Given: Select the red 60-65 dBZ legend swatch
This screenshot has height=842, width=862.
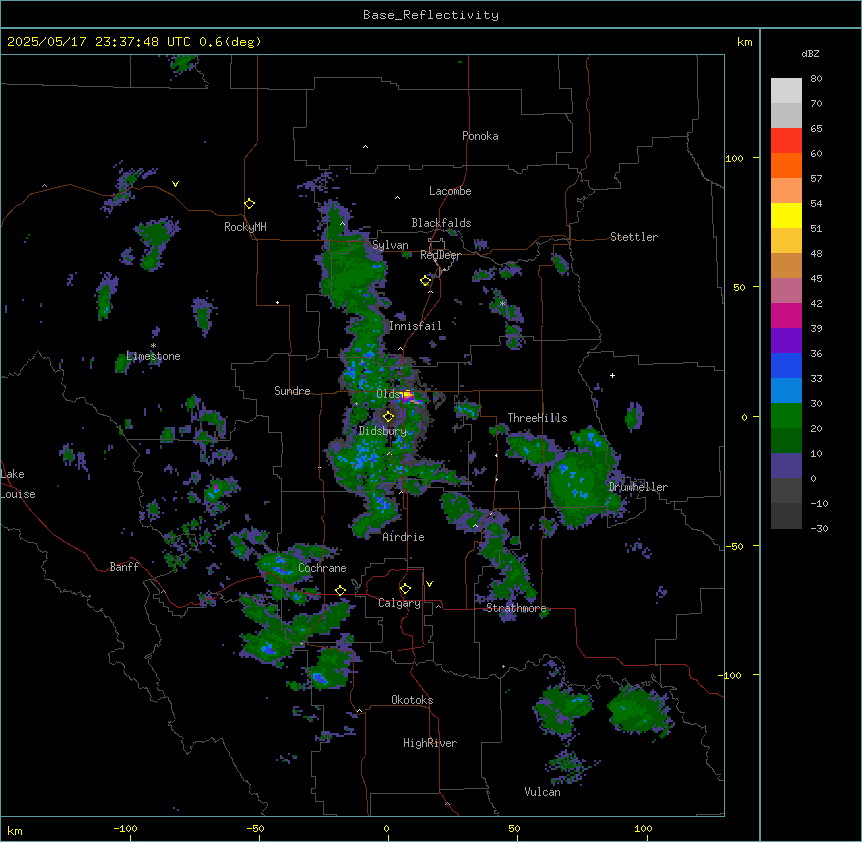Looking at the screenshot, I should tap(786, 141).
